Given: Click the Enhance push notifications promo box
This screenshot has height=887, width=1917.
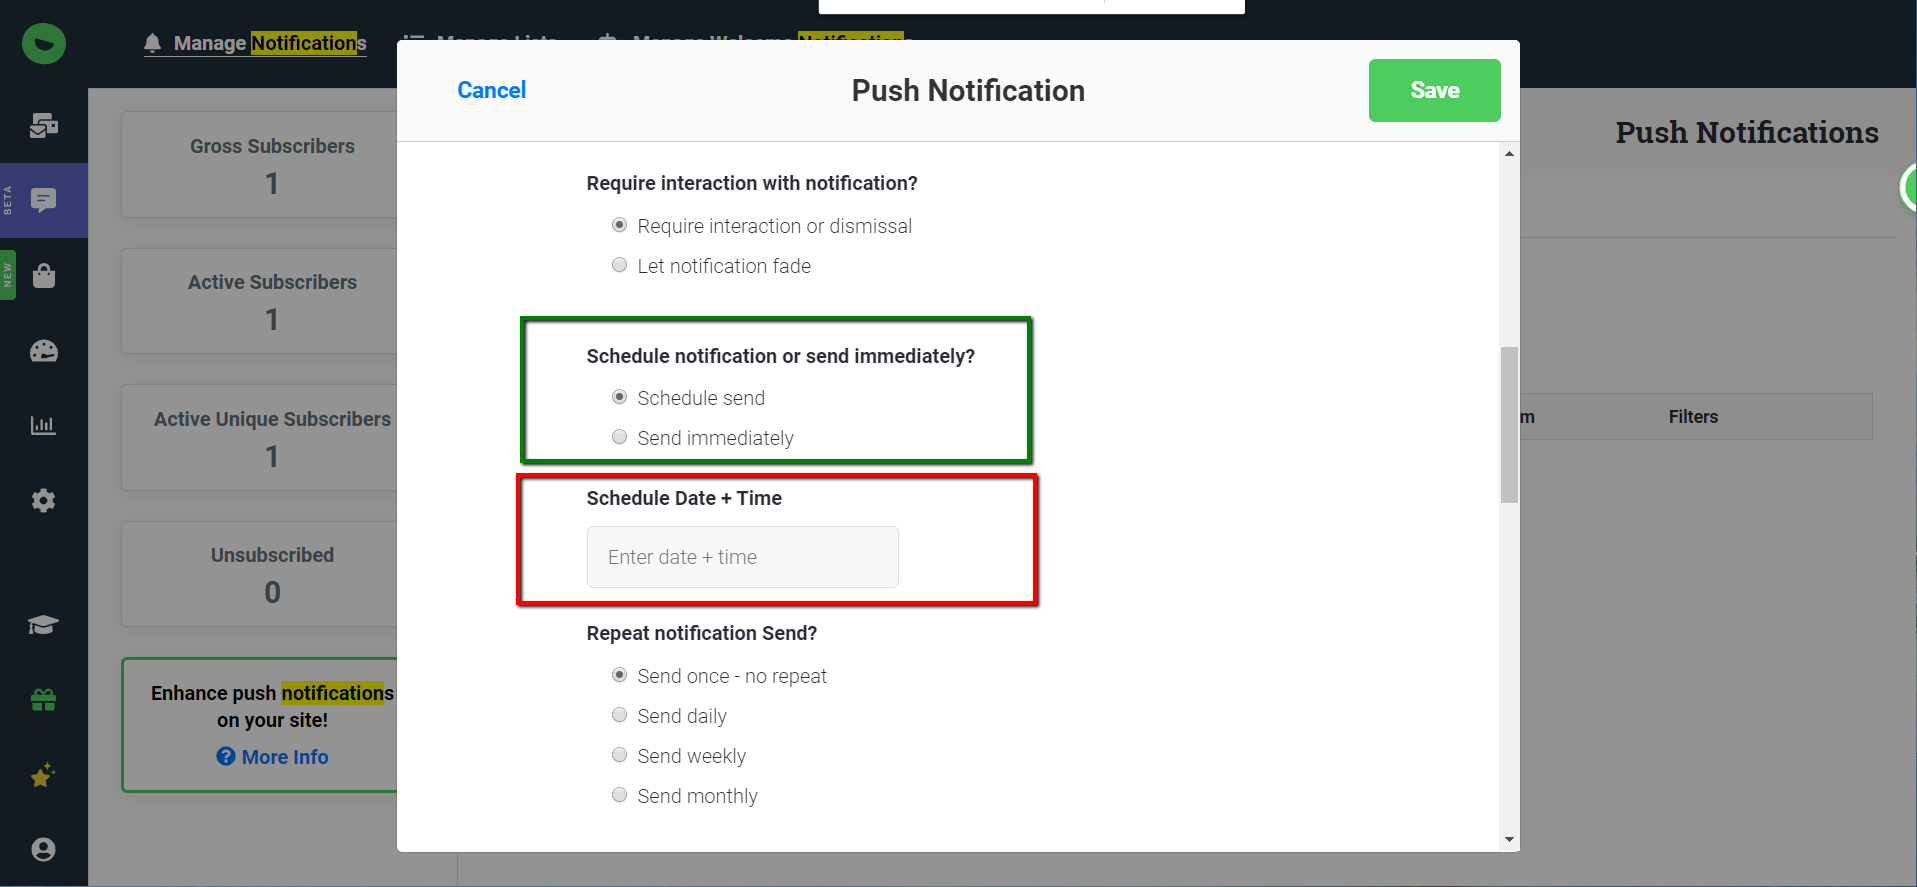Looking at the screenshot, I should tap(260, 725).
